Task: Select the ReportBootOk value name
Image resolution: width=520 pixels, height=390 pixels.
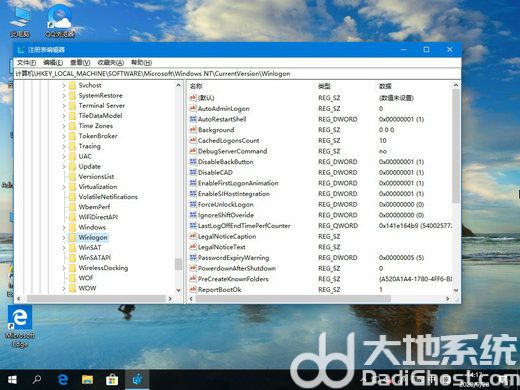Action: 219,290
